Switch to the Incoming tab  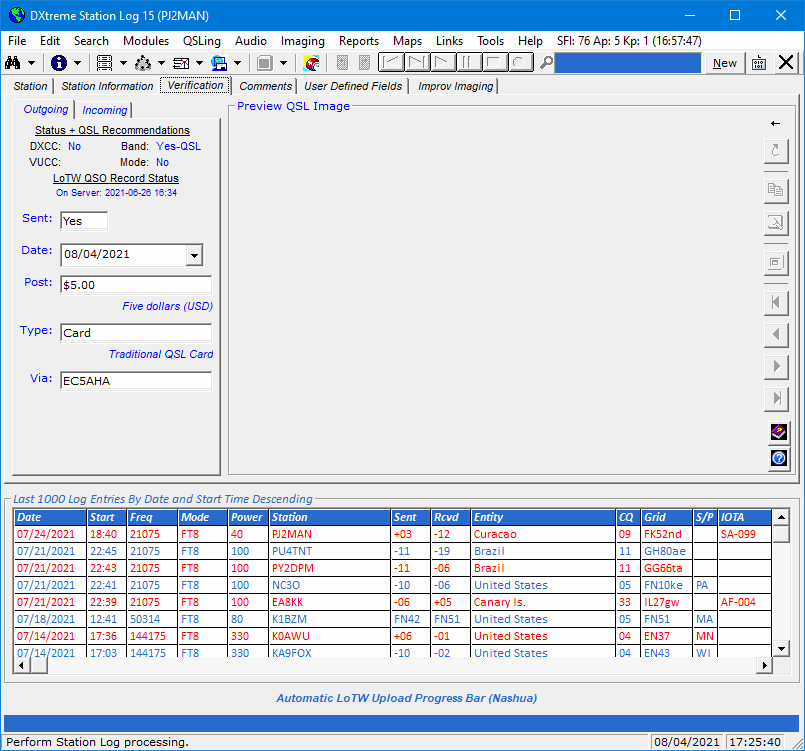pos(104,110)
